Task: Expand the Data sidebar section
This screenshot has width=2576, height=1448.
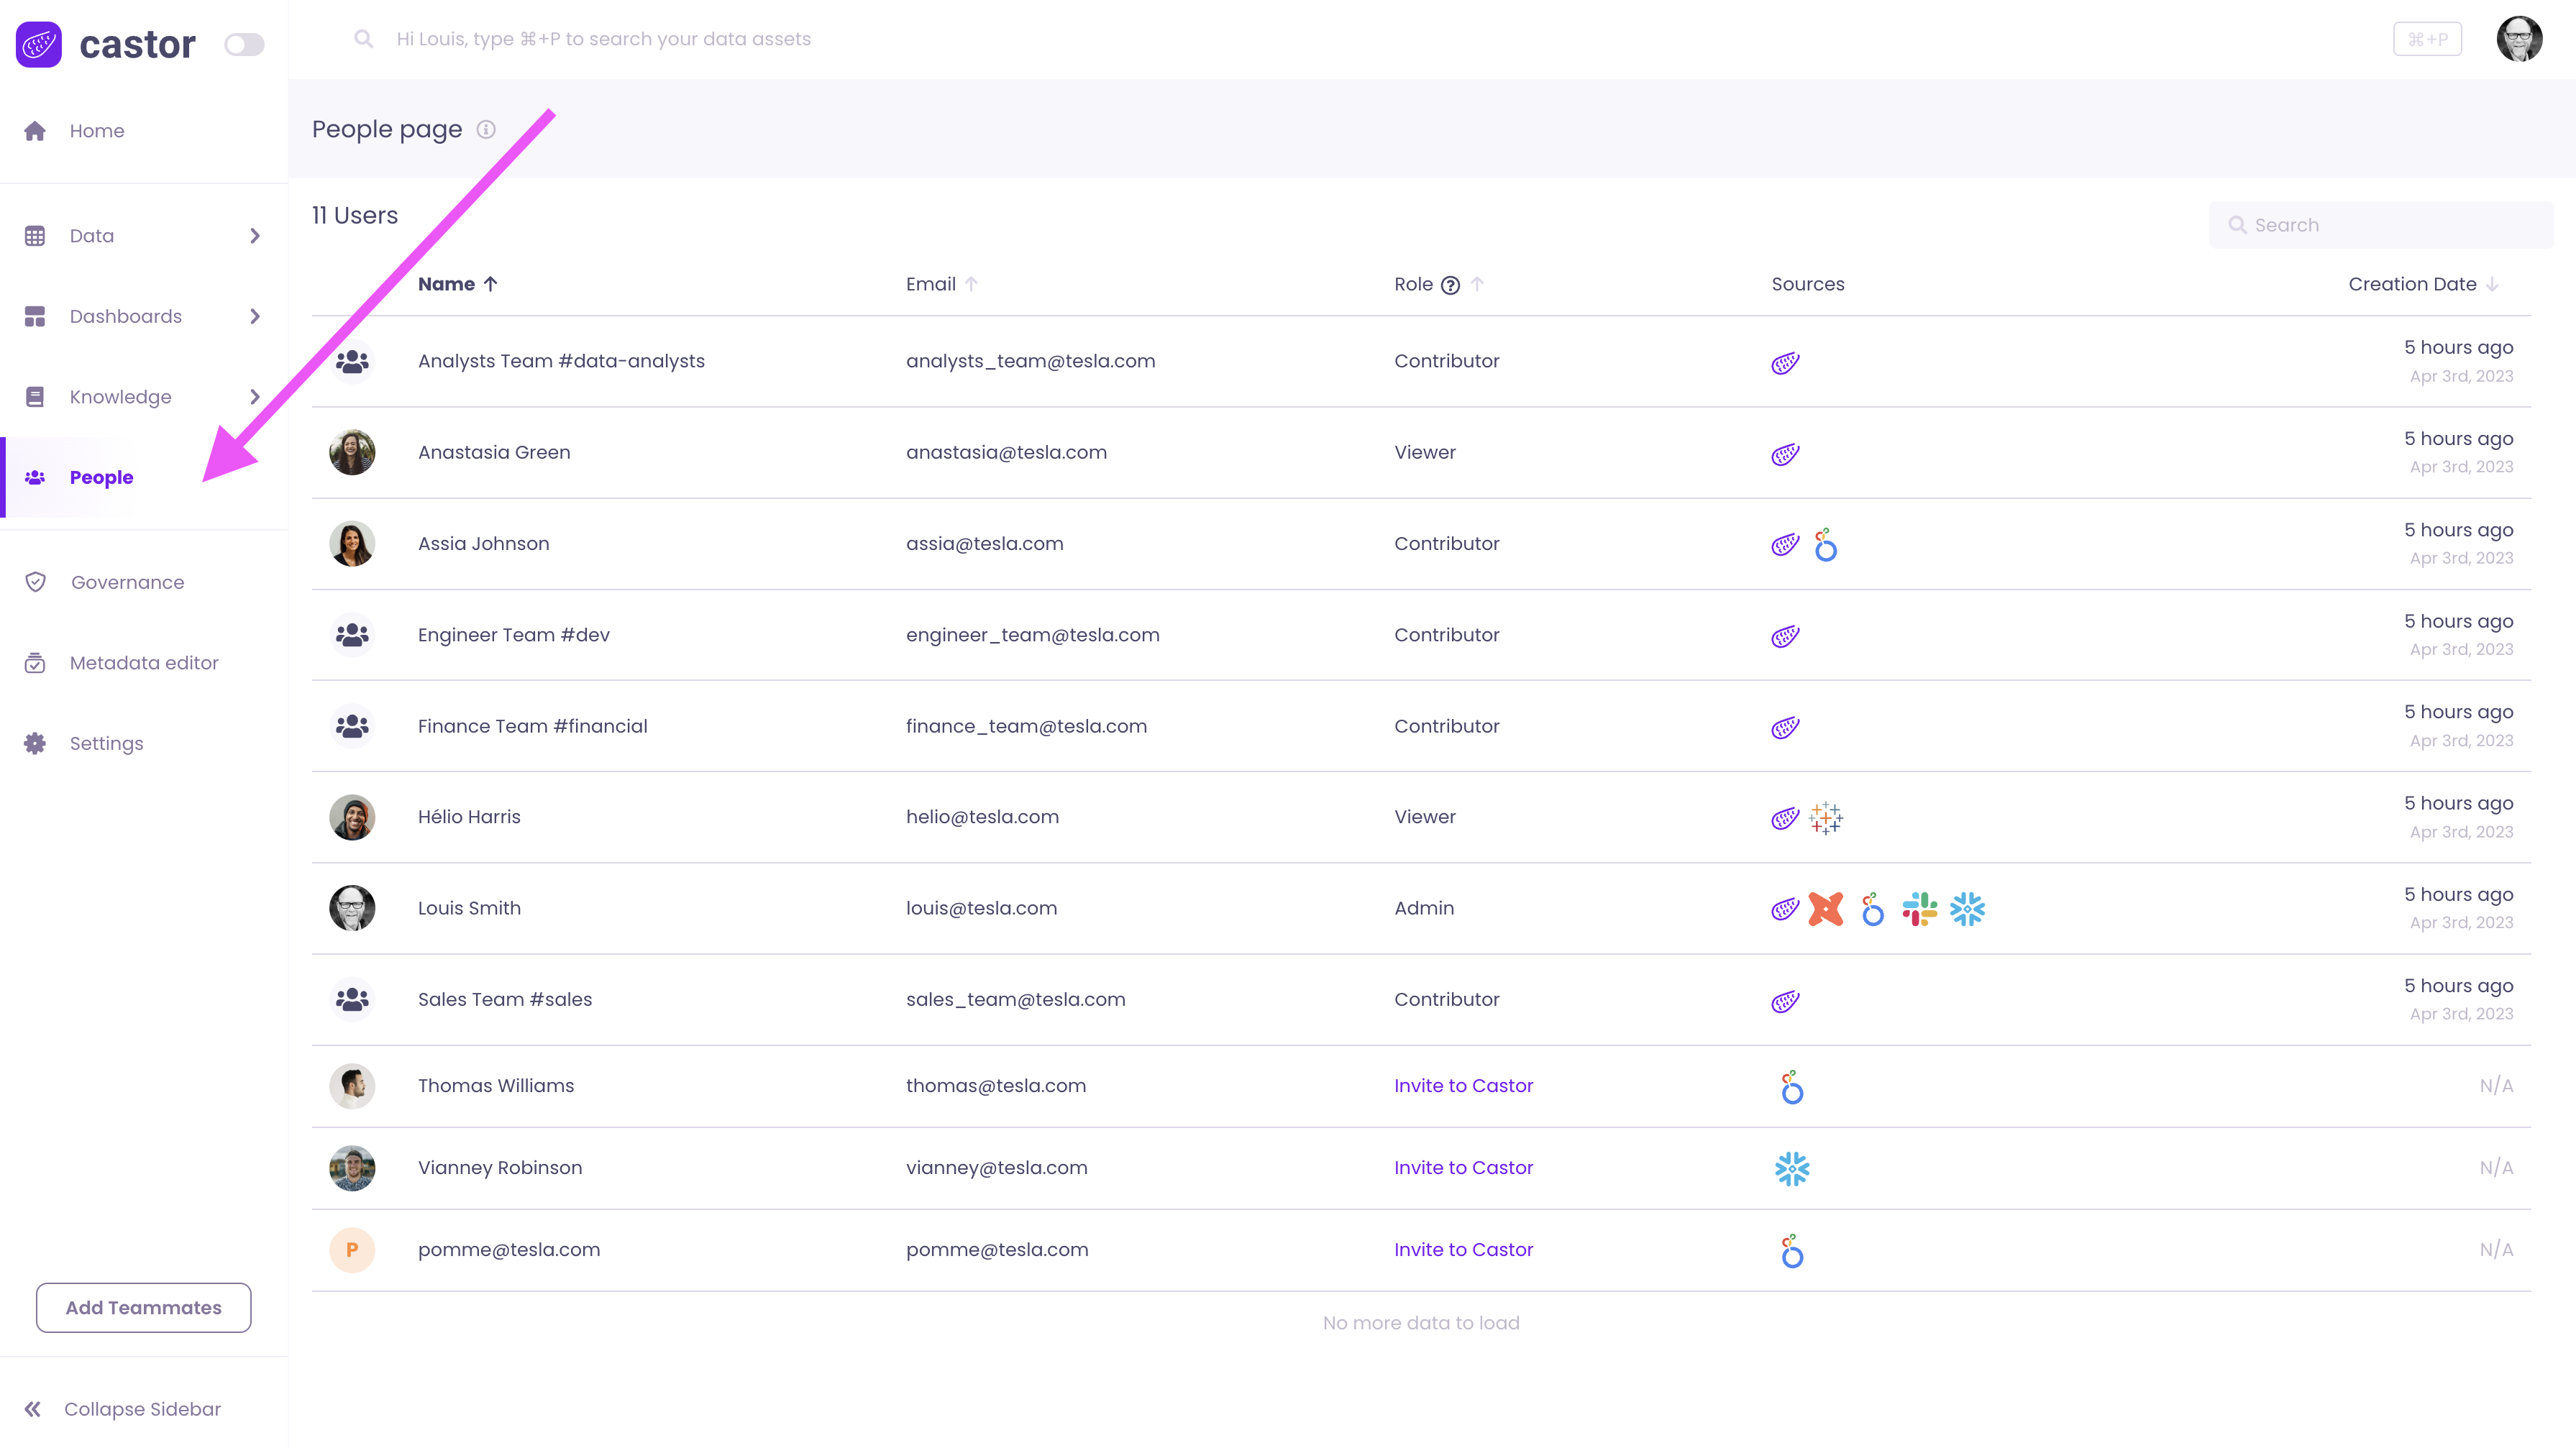Action: pos(255,236)
